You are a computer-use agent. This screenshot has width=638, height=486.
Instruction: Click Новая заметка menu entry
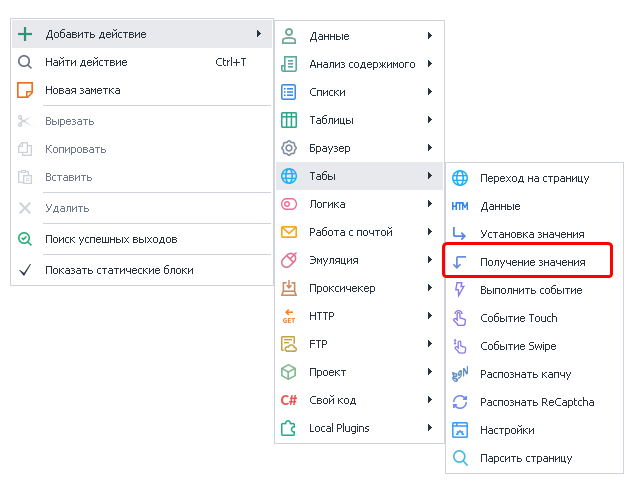(82, 90)
